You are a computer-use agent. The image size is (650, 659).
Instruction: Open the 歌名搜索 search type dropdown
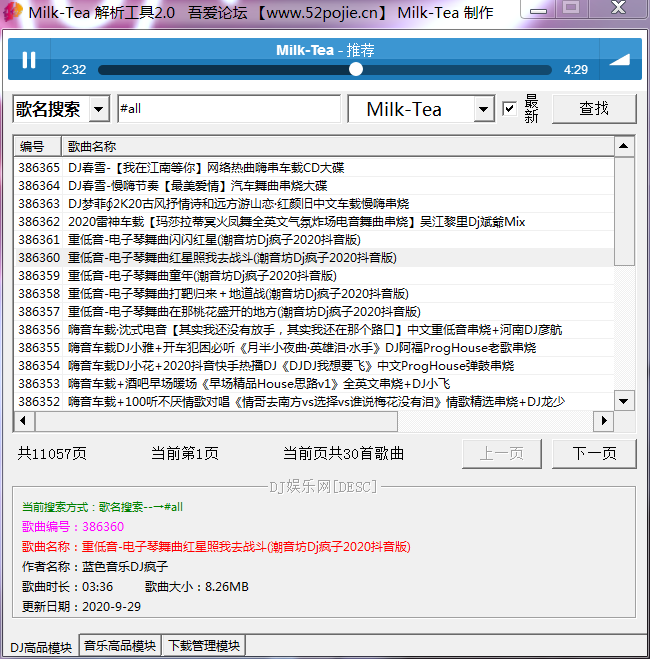tap(99, 109)
